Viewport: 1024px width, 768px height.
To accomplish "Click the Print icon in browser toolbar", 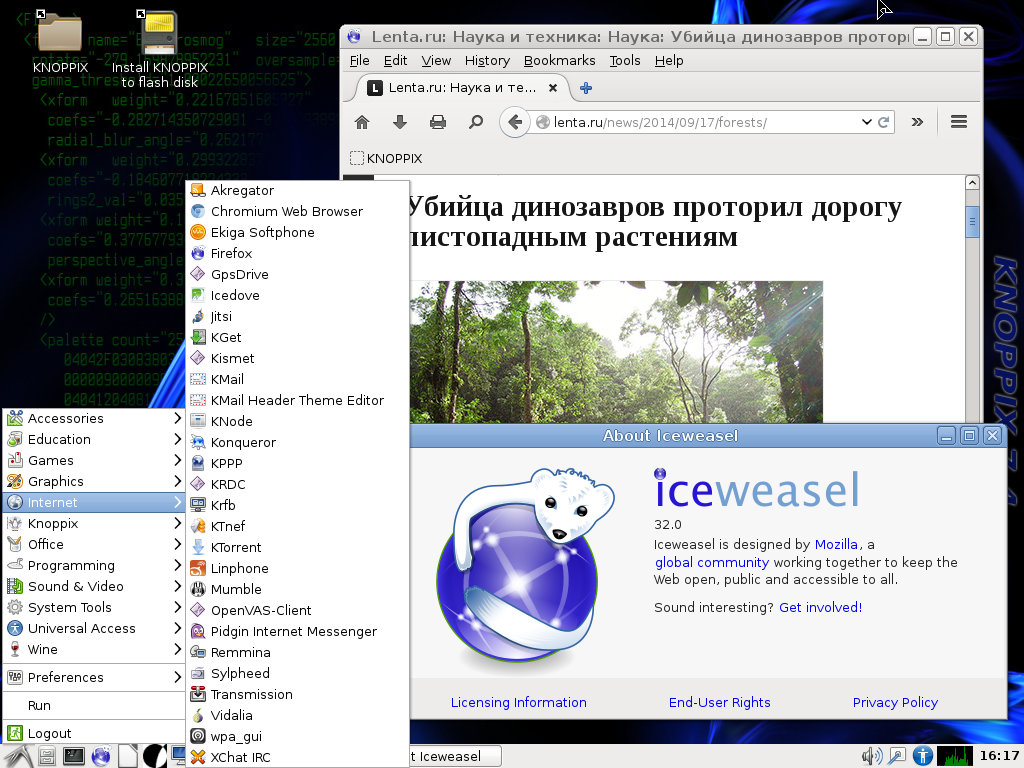I will tap(438, 122).
